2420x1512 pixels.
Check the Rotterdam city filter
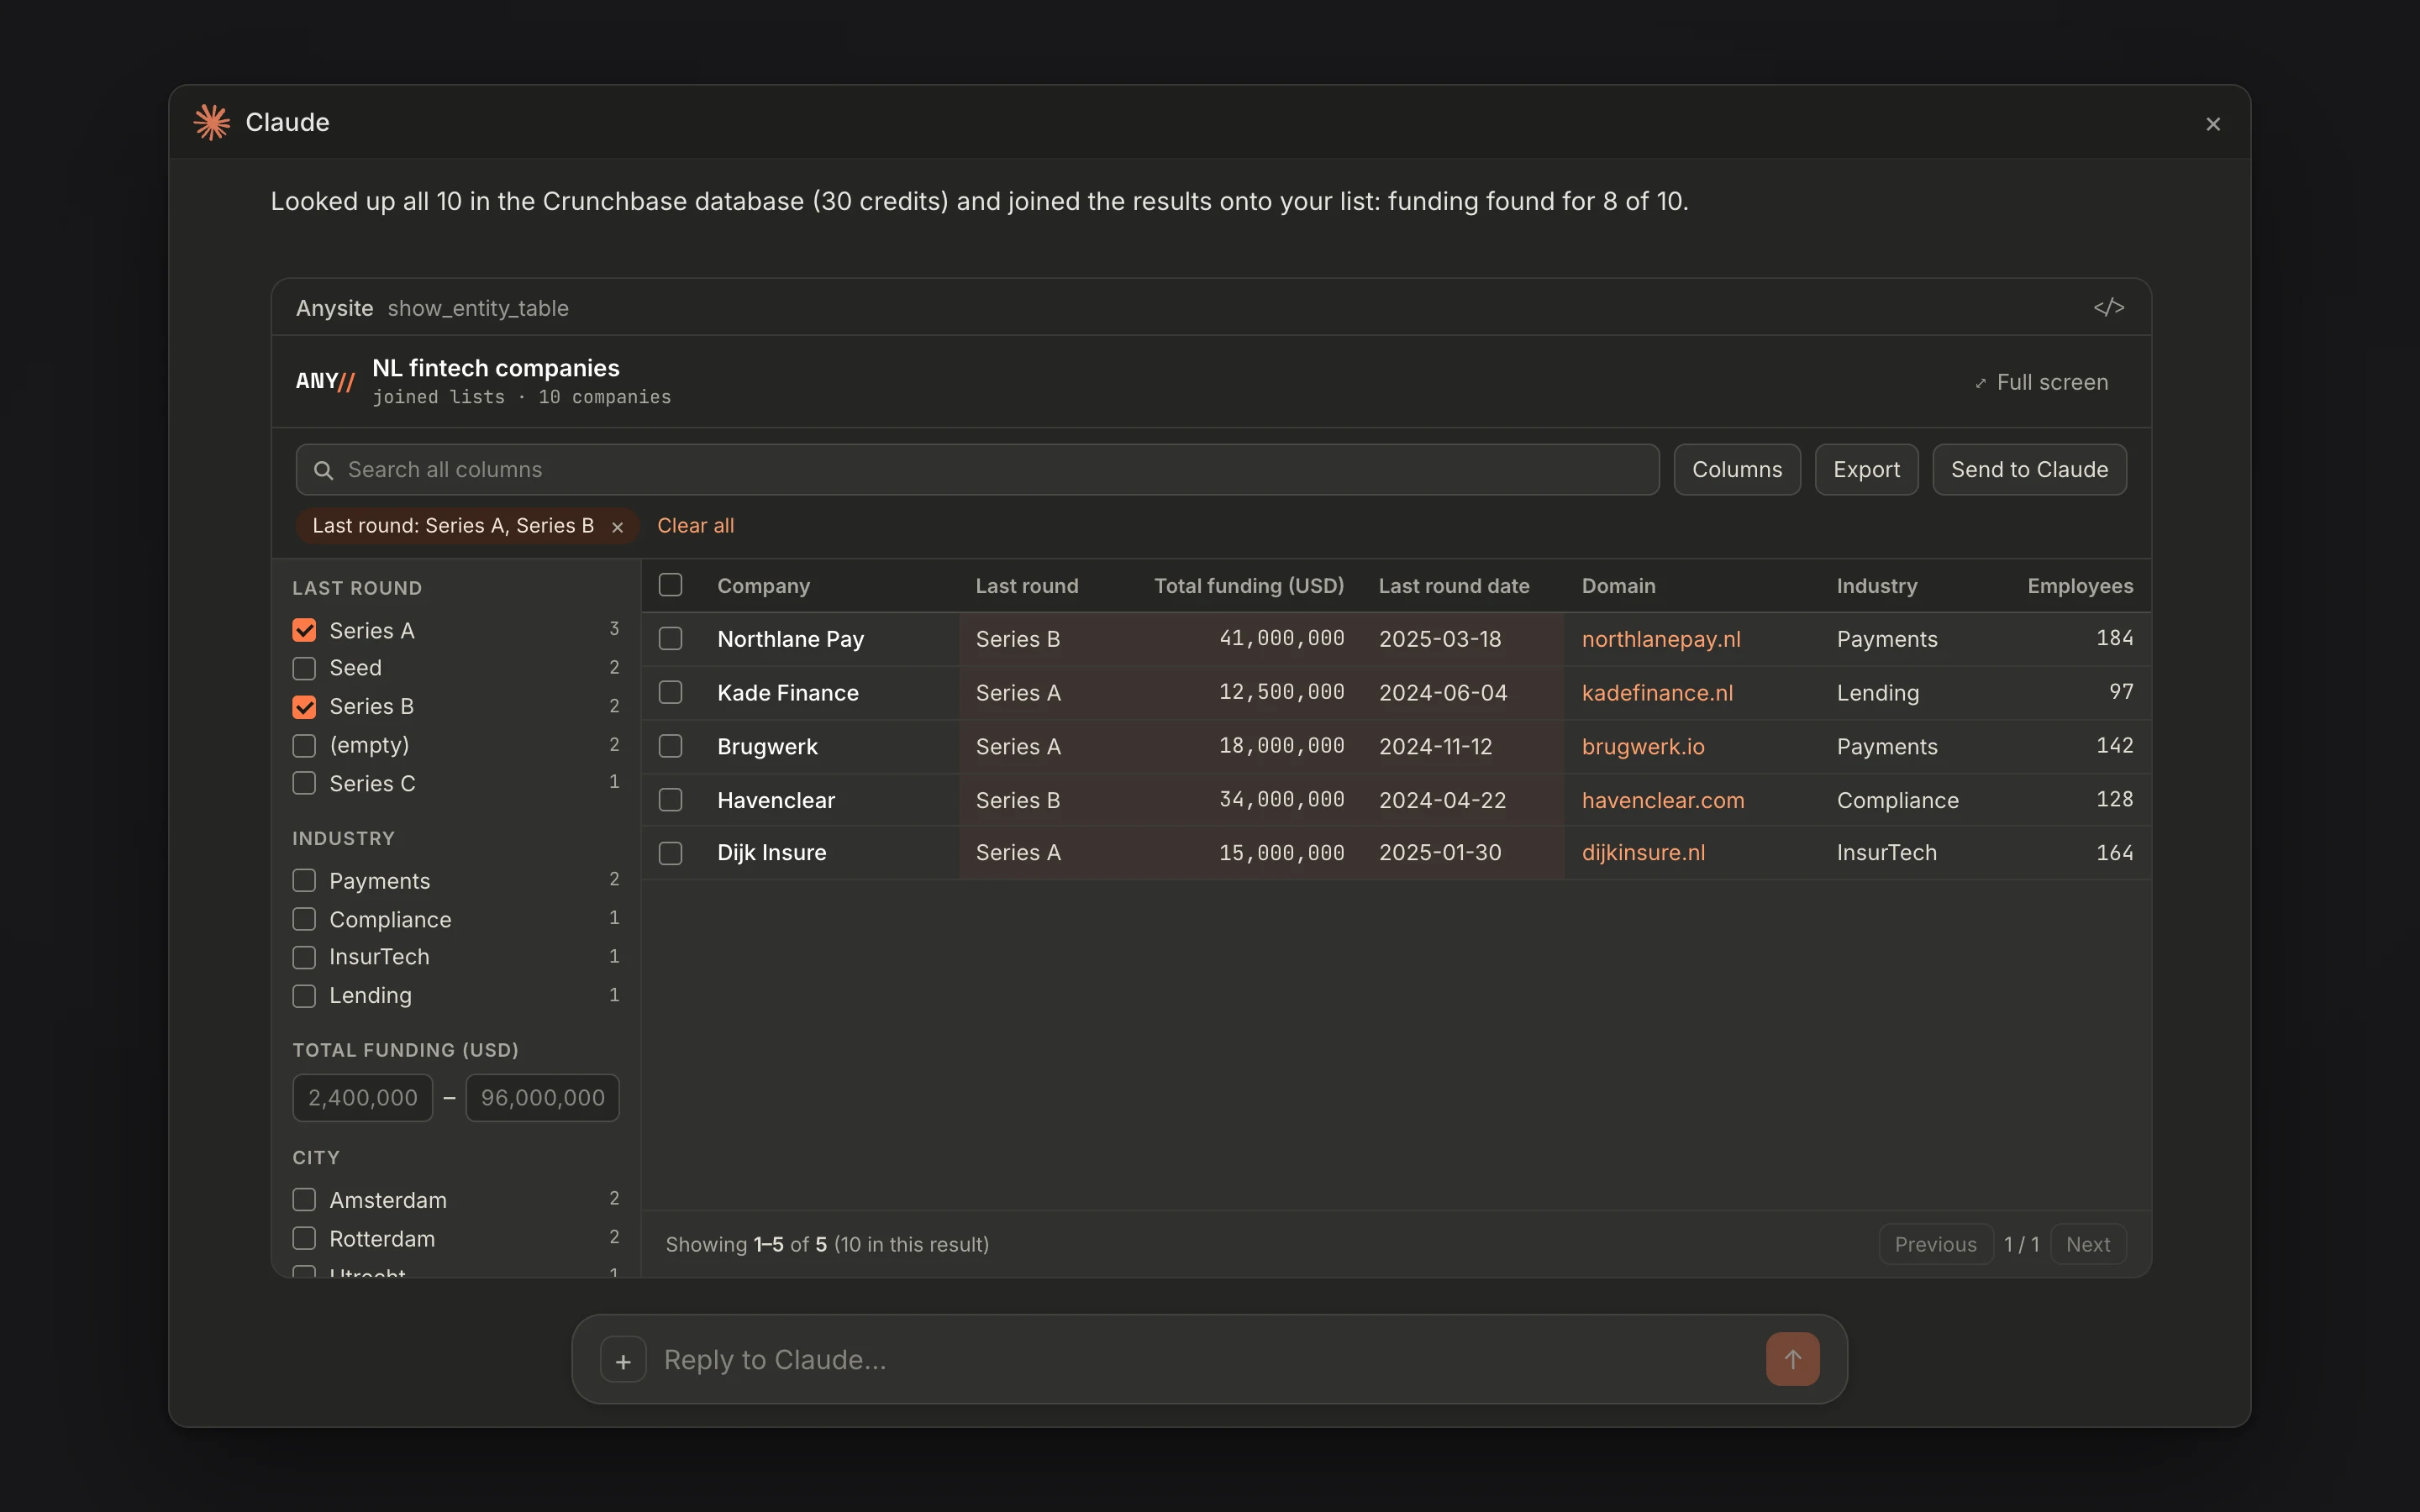[304, 1238]
